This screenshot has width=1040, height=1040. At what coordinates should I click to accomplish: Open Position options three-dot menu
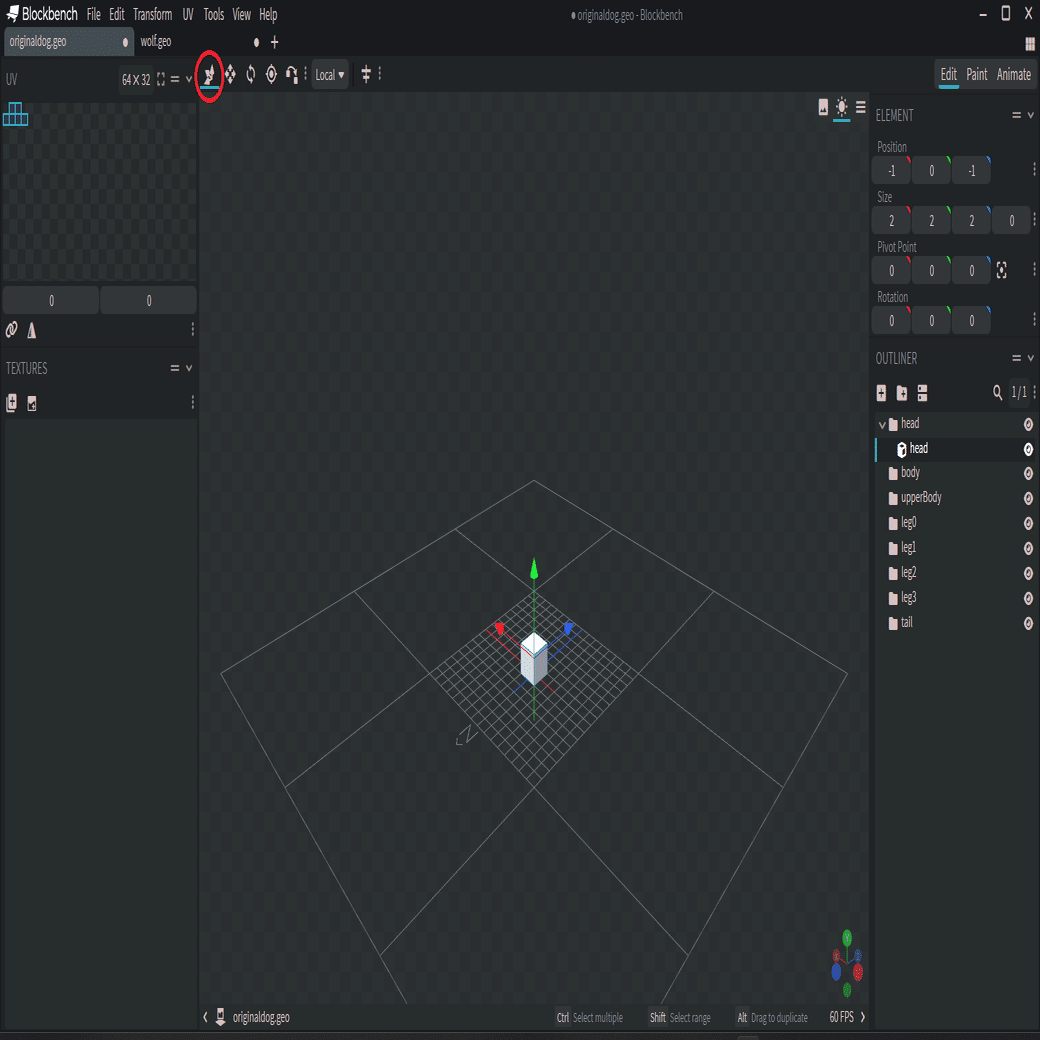pos(1034,170)
